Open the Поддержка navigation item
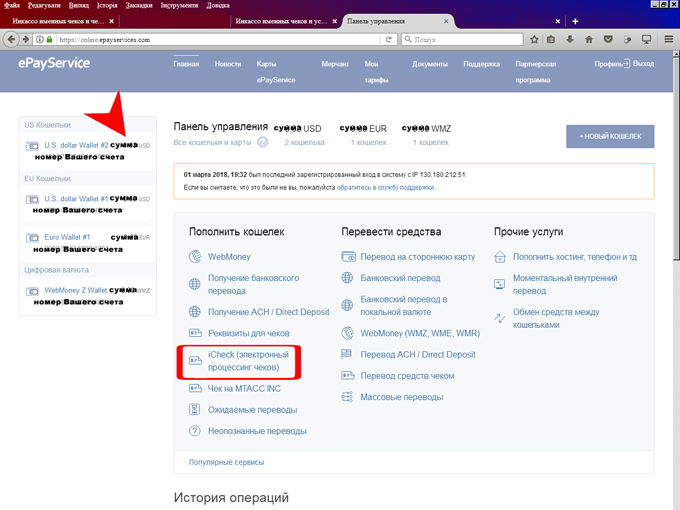The width and height of the screenshot is (680, 510). [x=481, y=64]
